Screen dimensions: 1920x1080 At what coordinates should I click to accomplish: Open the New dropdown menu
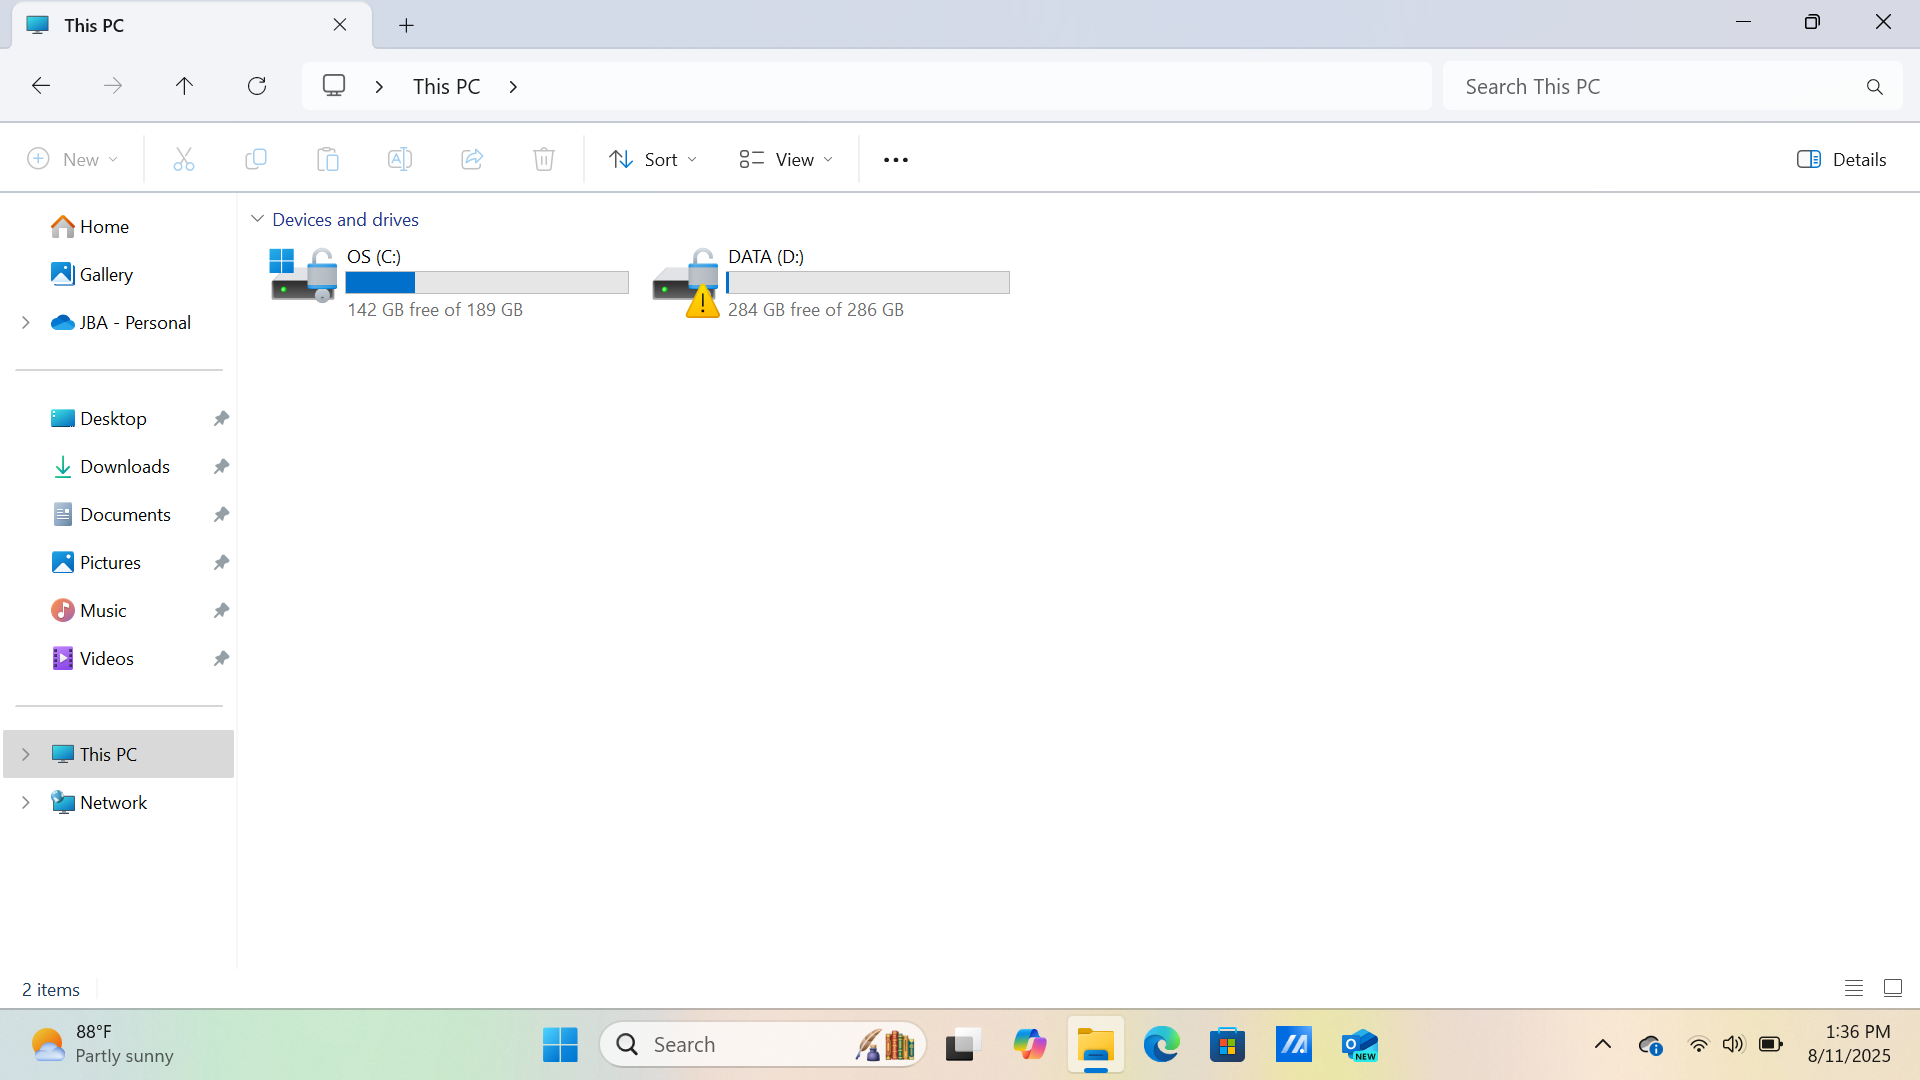(x=73, y=159)
